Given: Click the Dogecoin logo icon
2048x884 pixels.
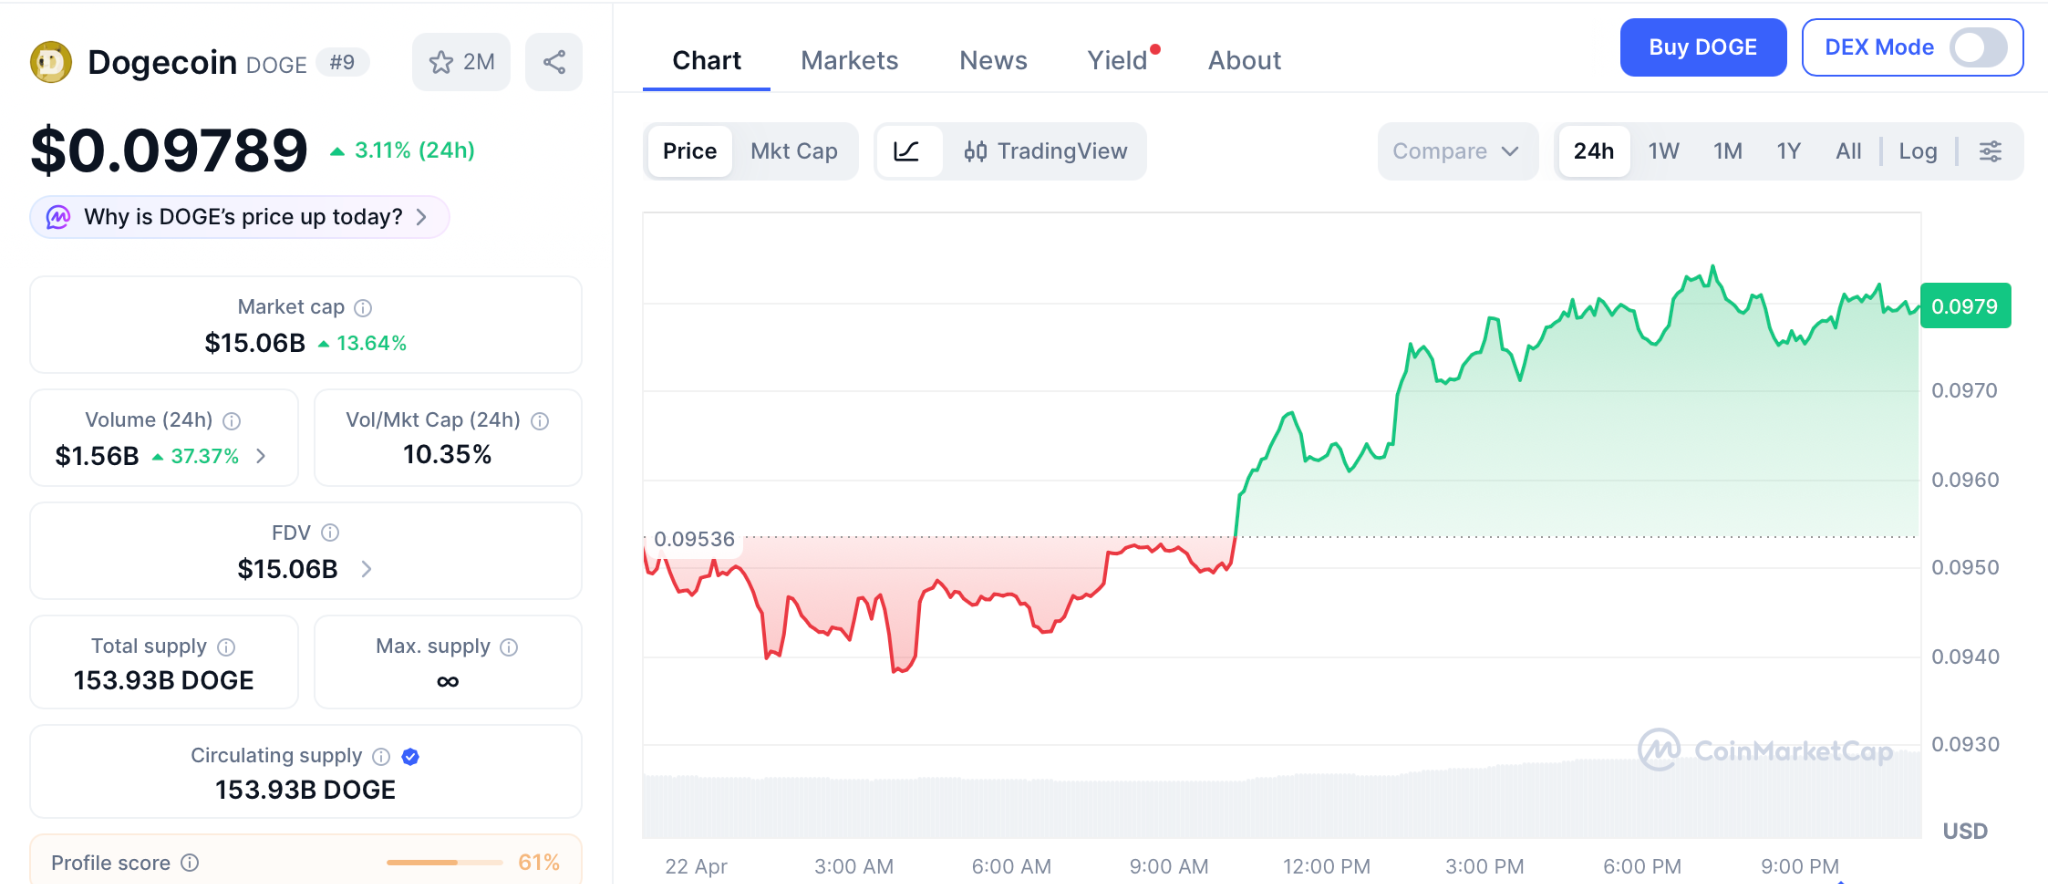Looking at the screenshot, I should (x=51, y=62).
